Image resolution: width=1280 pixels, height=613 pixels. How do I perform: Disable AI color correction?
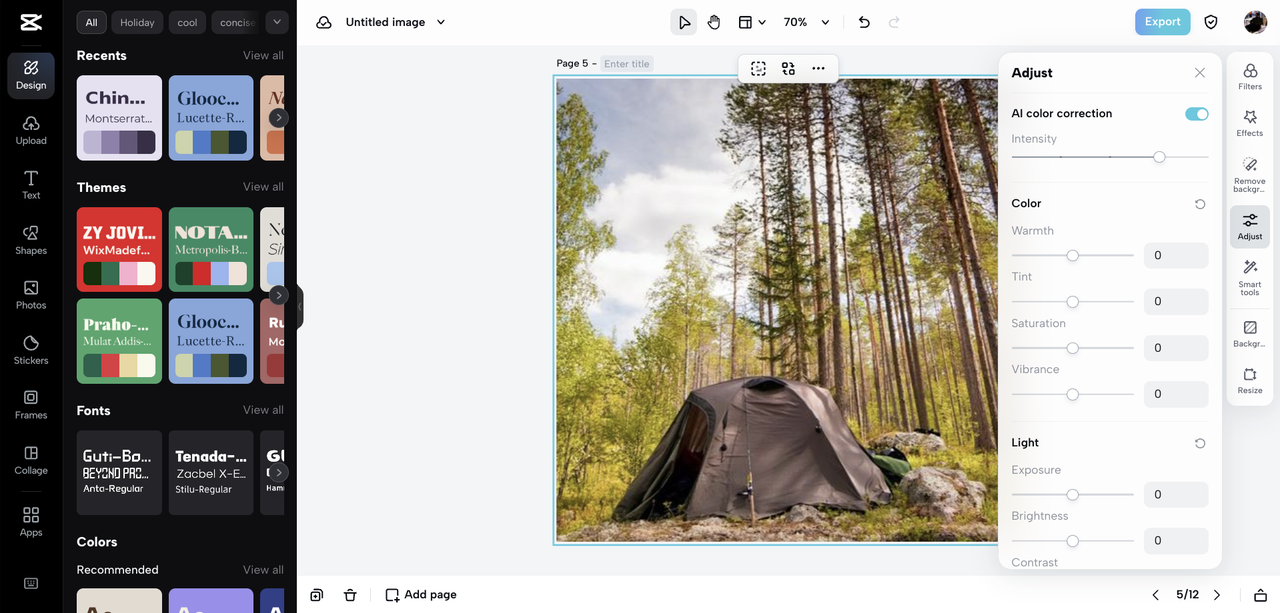1196,113
